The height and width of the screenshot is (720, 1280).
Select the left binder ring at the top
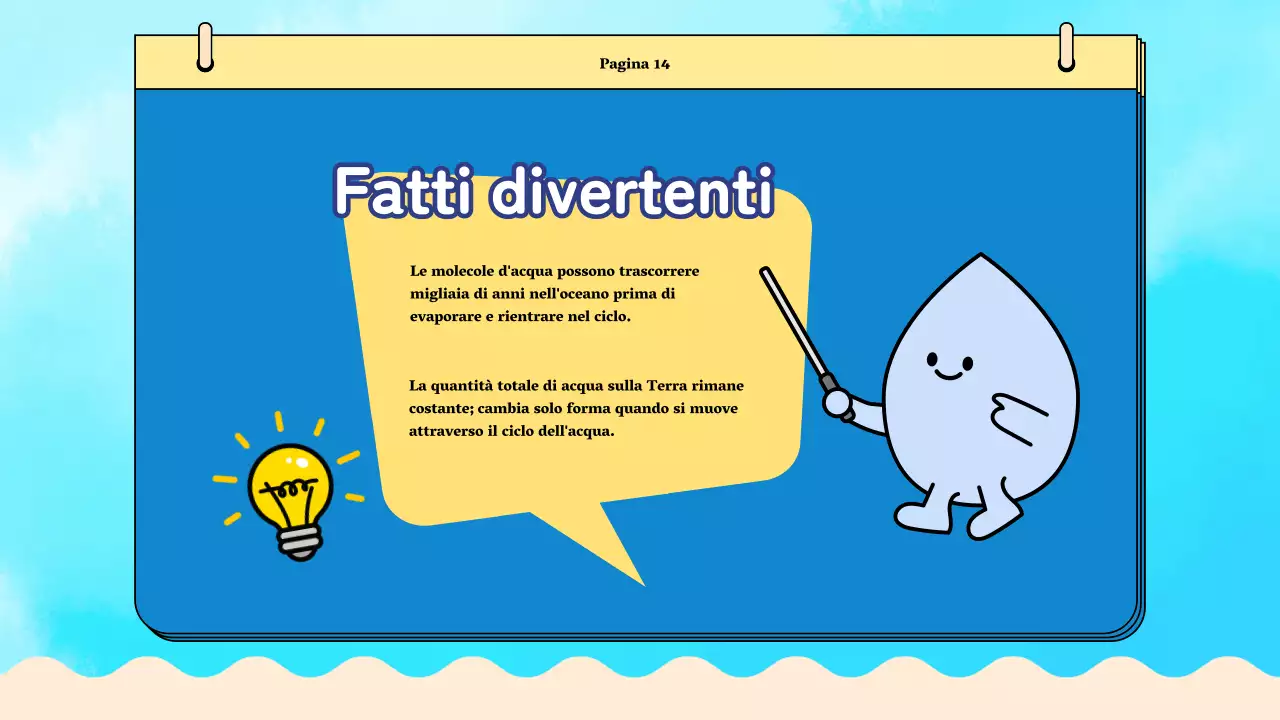[207, 45]
